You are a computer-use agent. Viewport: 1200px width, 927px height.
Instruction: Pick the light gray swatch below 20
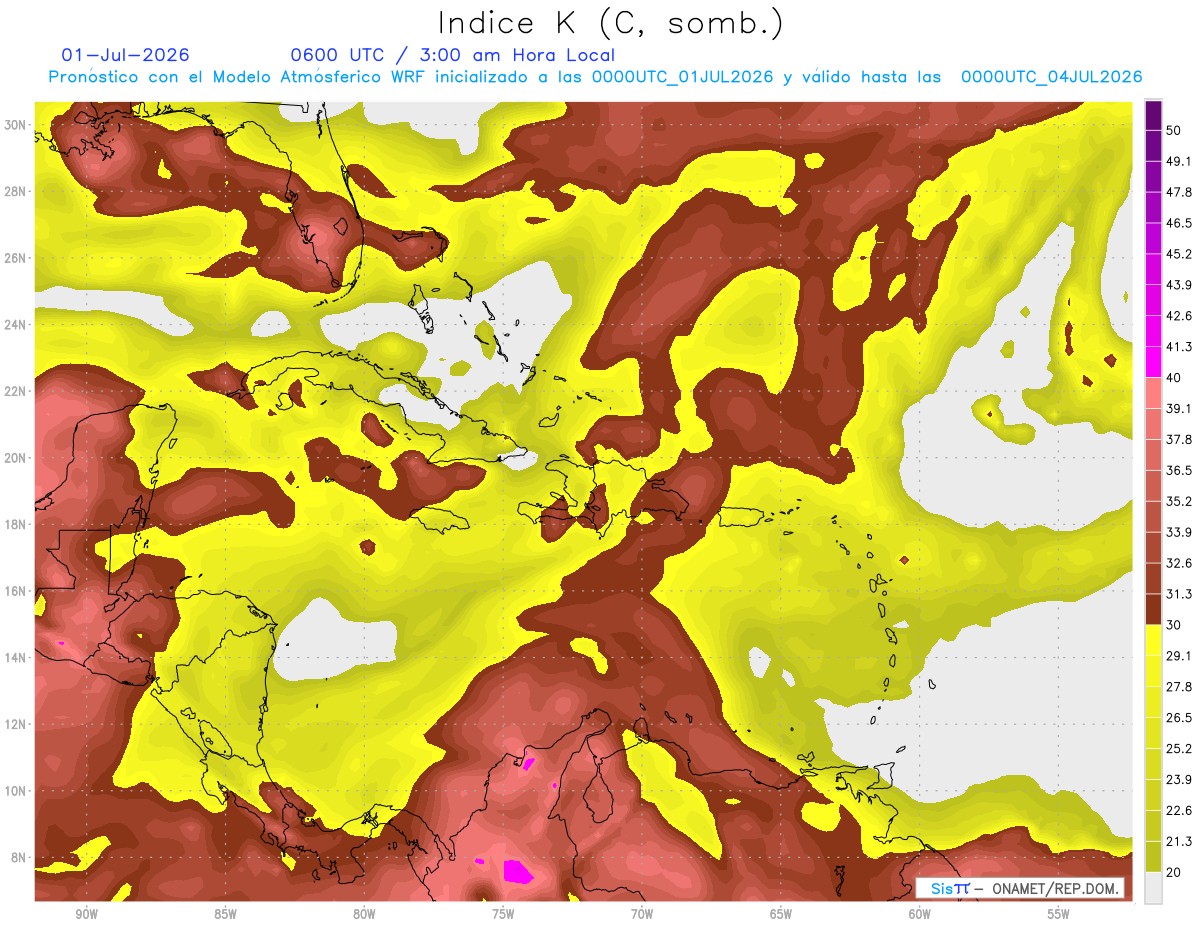pyautogui.click(x=1153, y=888)
